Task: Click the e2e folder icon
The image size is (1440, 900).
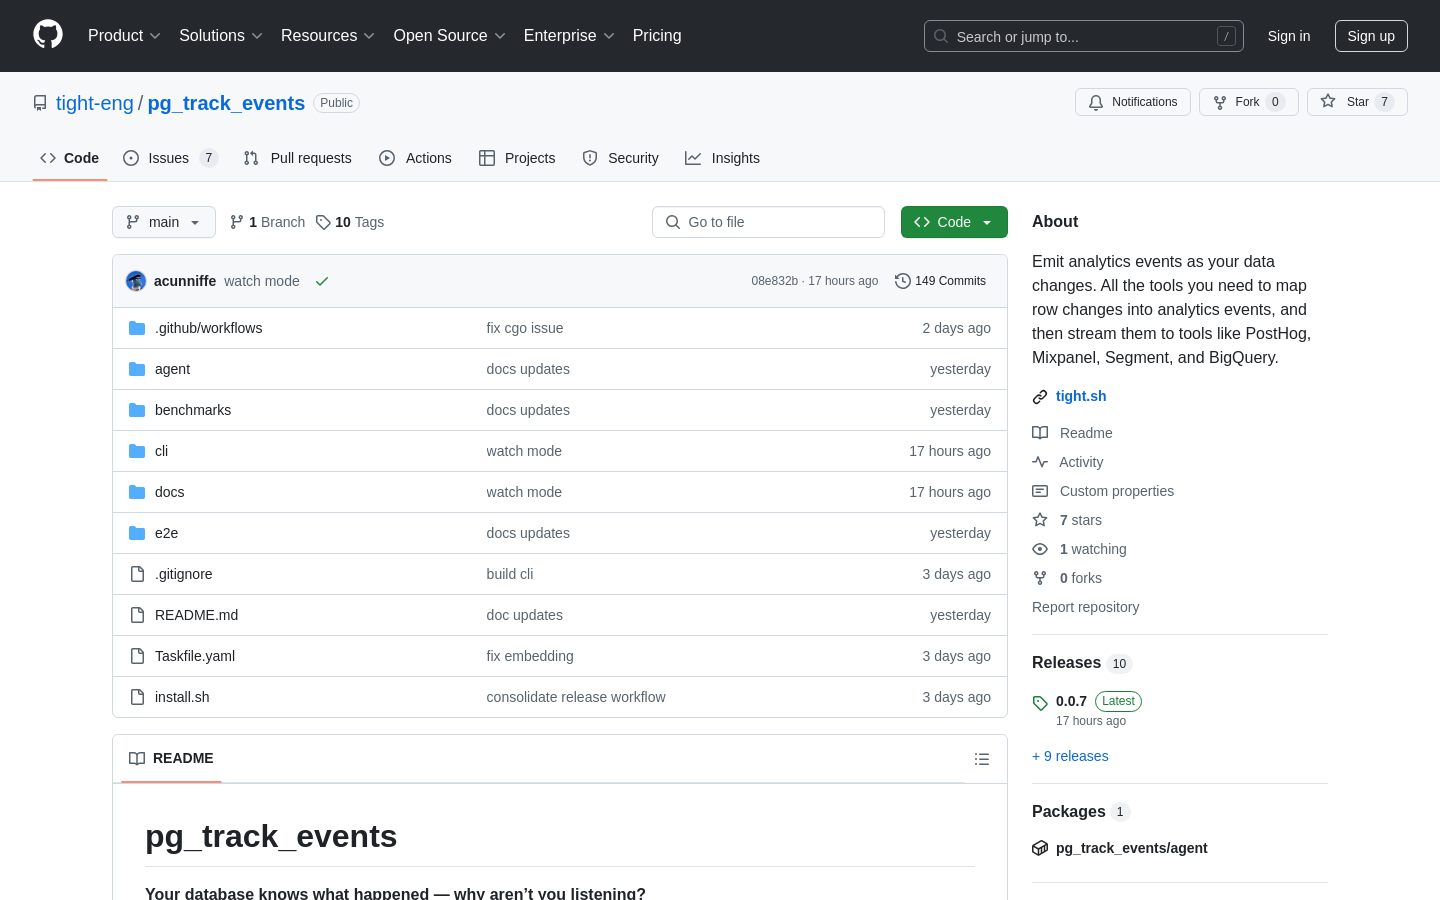Action: (x=137, y=533)
